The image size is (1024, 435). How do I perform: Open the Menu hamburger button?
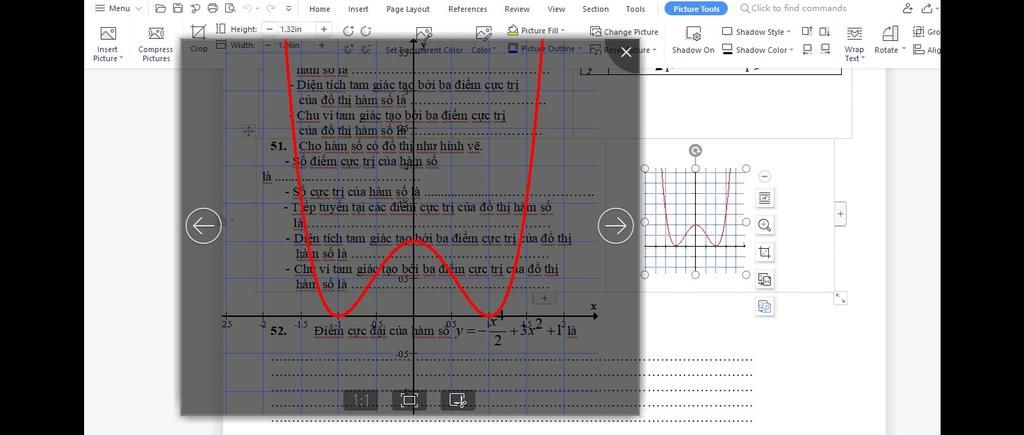click(118, 8)
